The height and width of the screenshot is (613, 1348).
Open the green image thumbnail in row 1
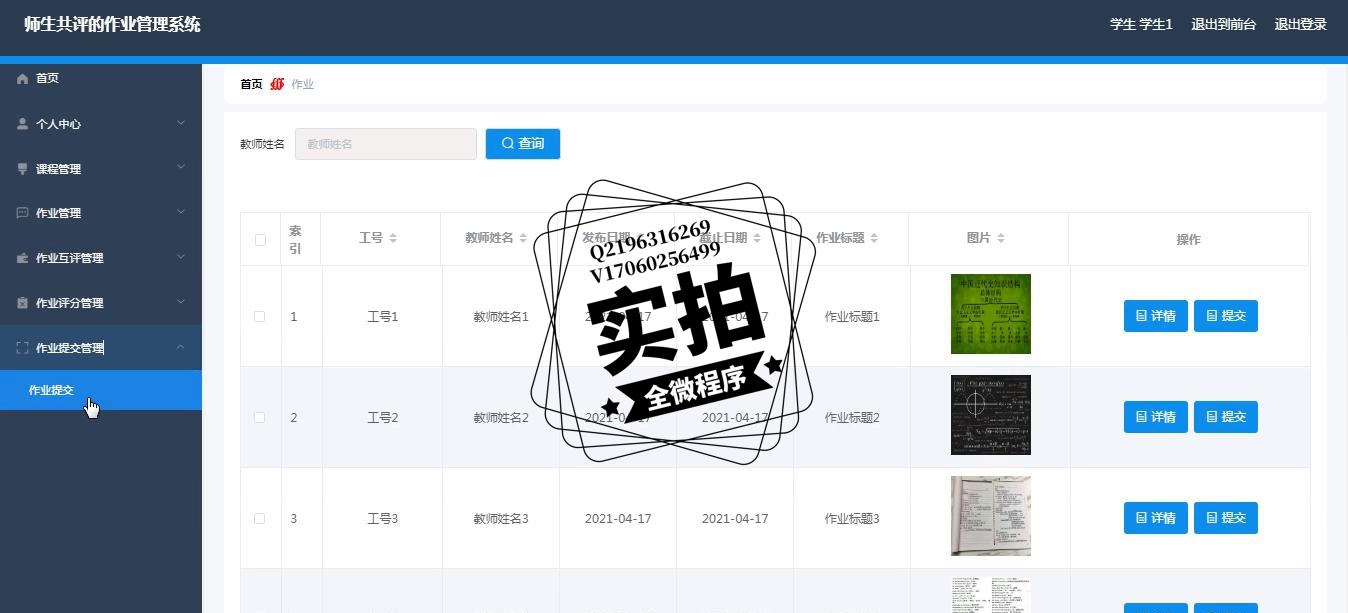[991, 314]
